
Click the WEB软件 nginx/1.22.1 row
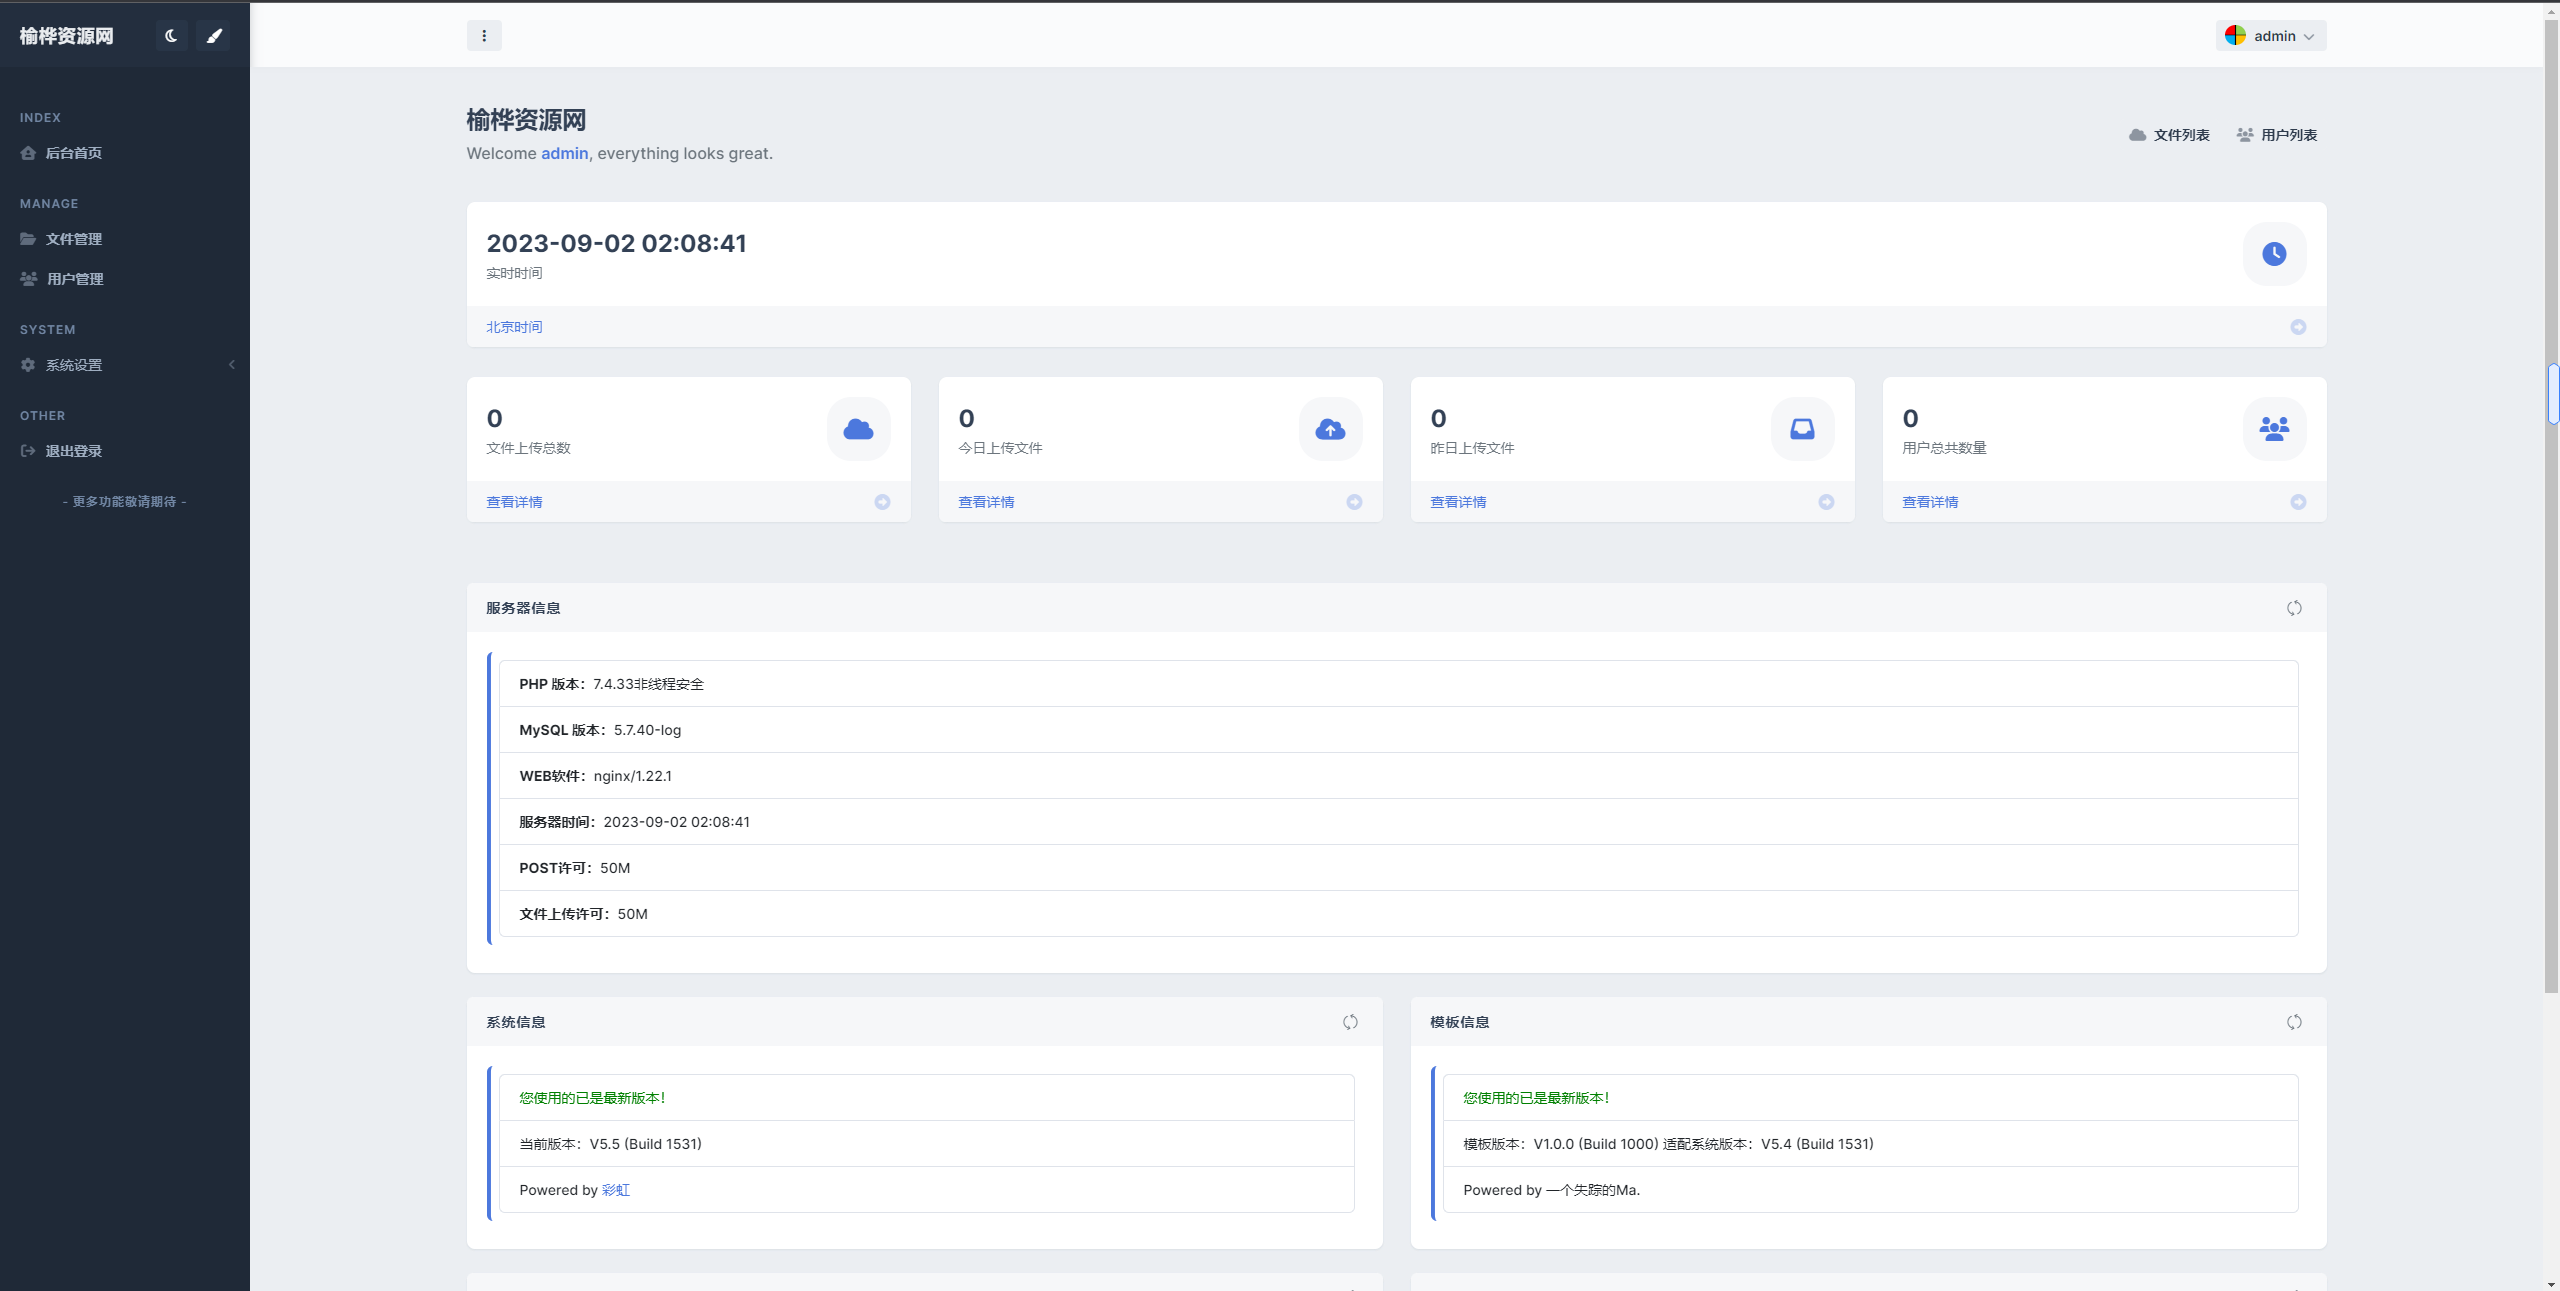[1398, 776]
